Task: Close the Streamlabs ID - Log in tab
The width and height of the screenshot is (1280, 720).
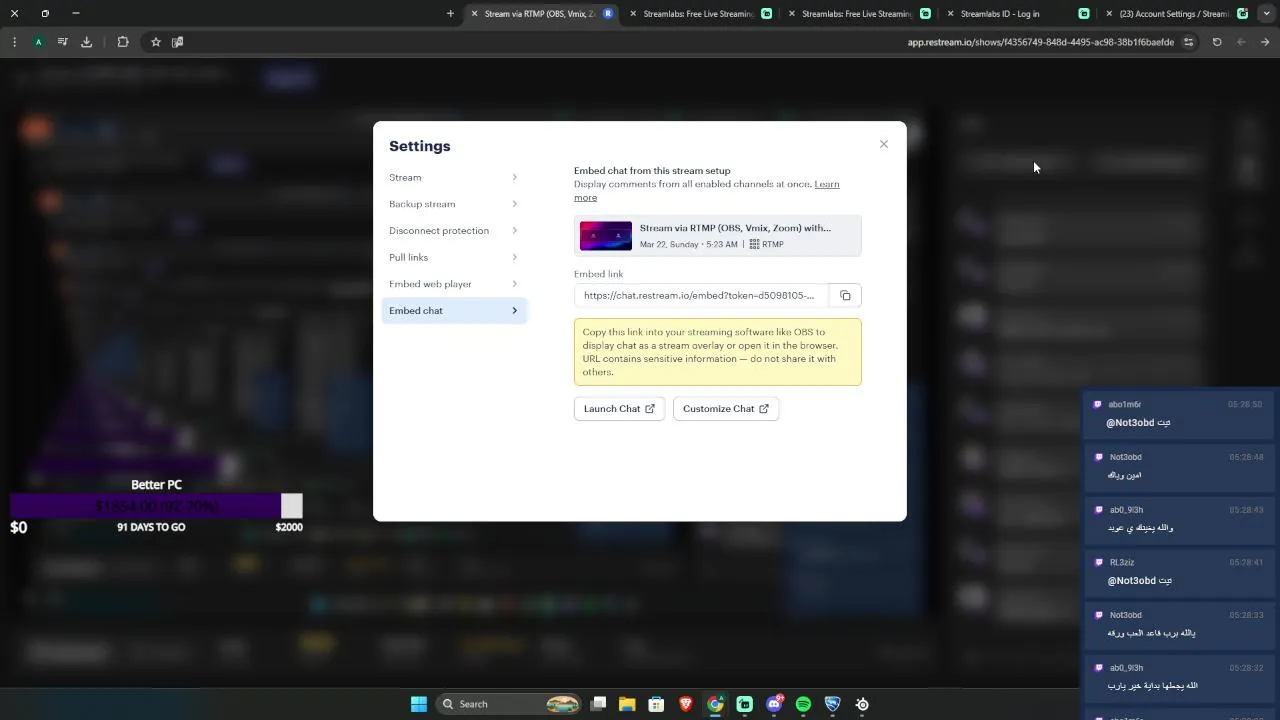Action: pos(950,14)
